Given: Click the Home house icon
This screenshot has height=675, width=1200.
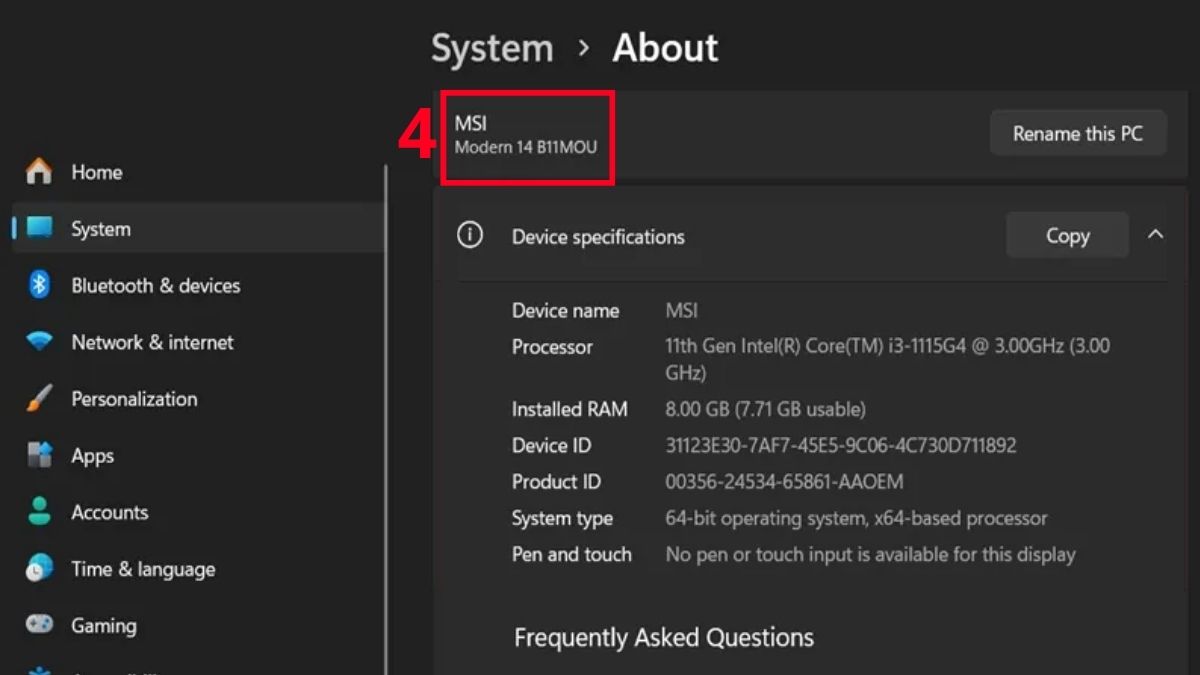Looking at the screenshot, I should [x=39, y=172].
